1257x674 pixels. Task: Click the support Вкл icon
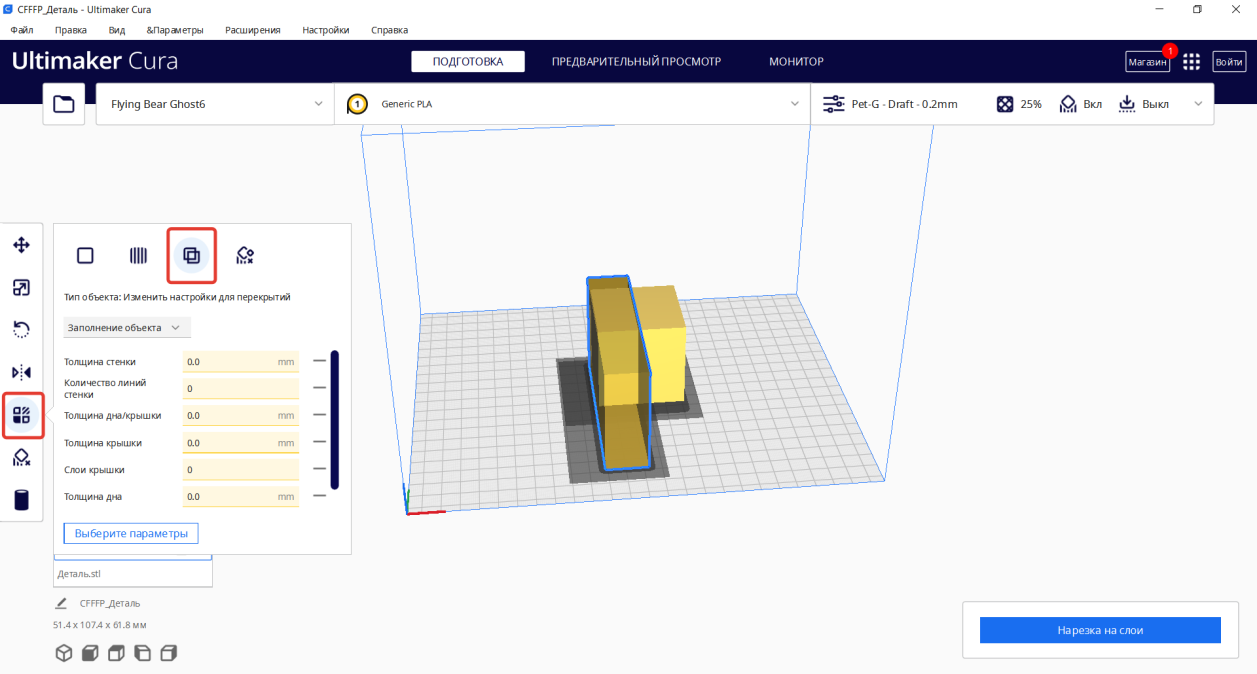pyautogui.click(x=1068, y=104)
